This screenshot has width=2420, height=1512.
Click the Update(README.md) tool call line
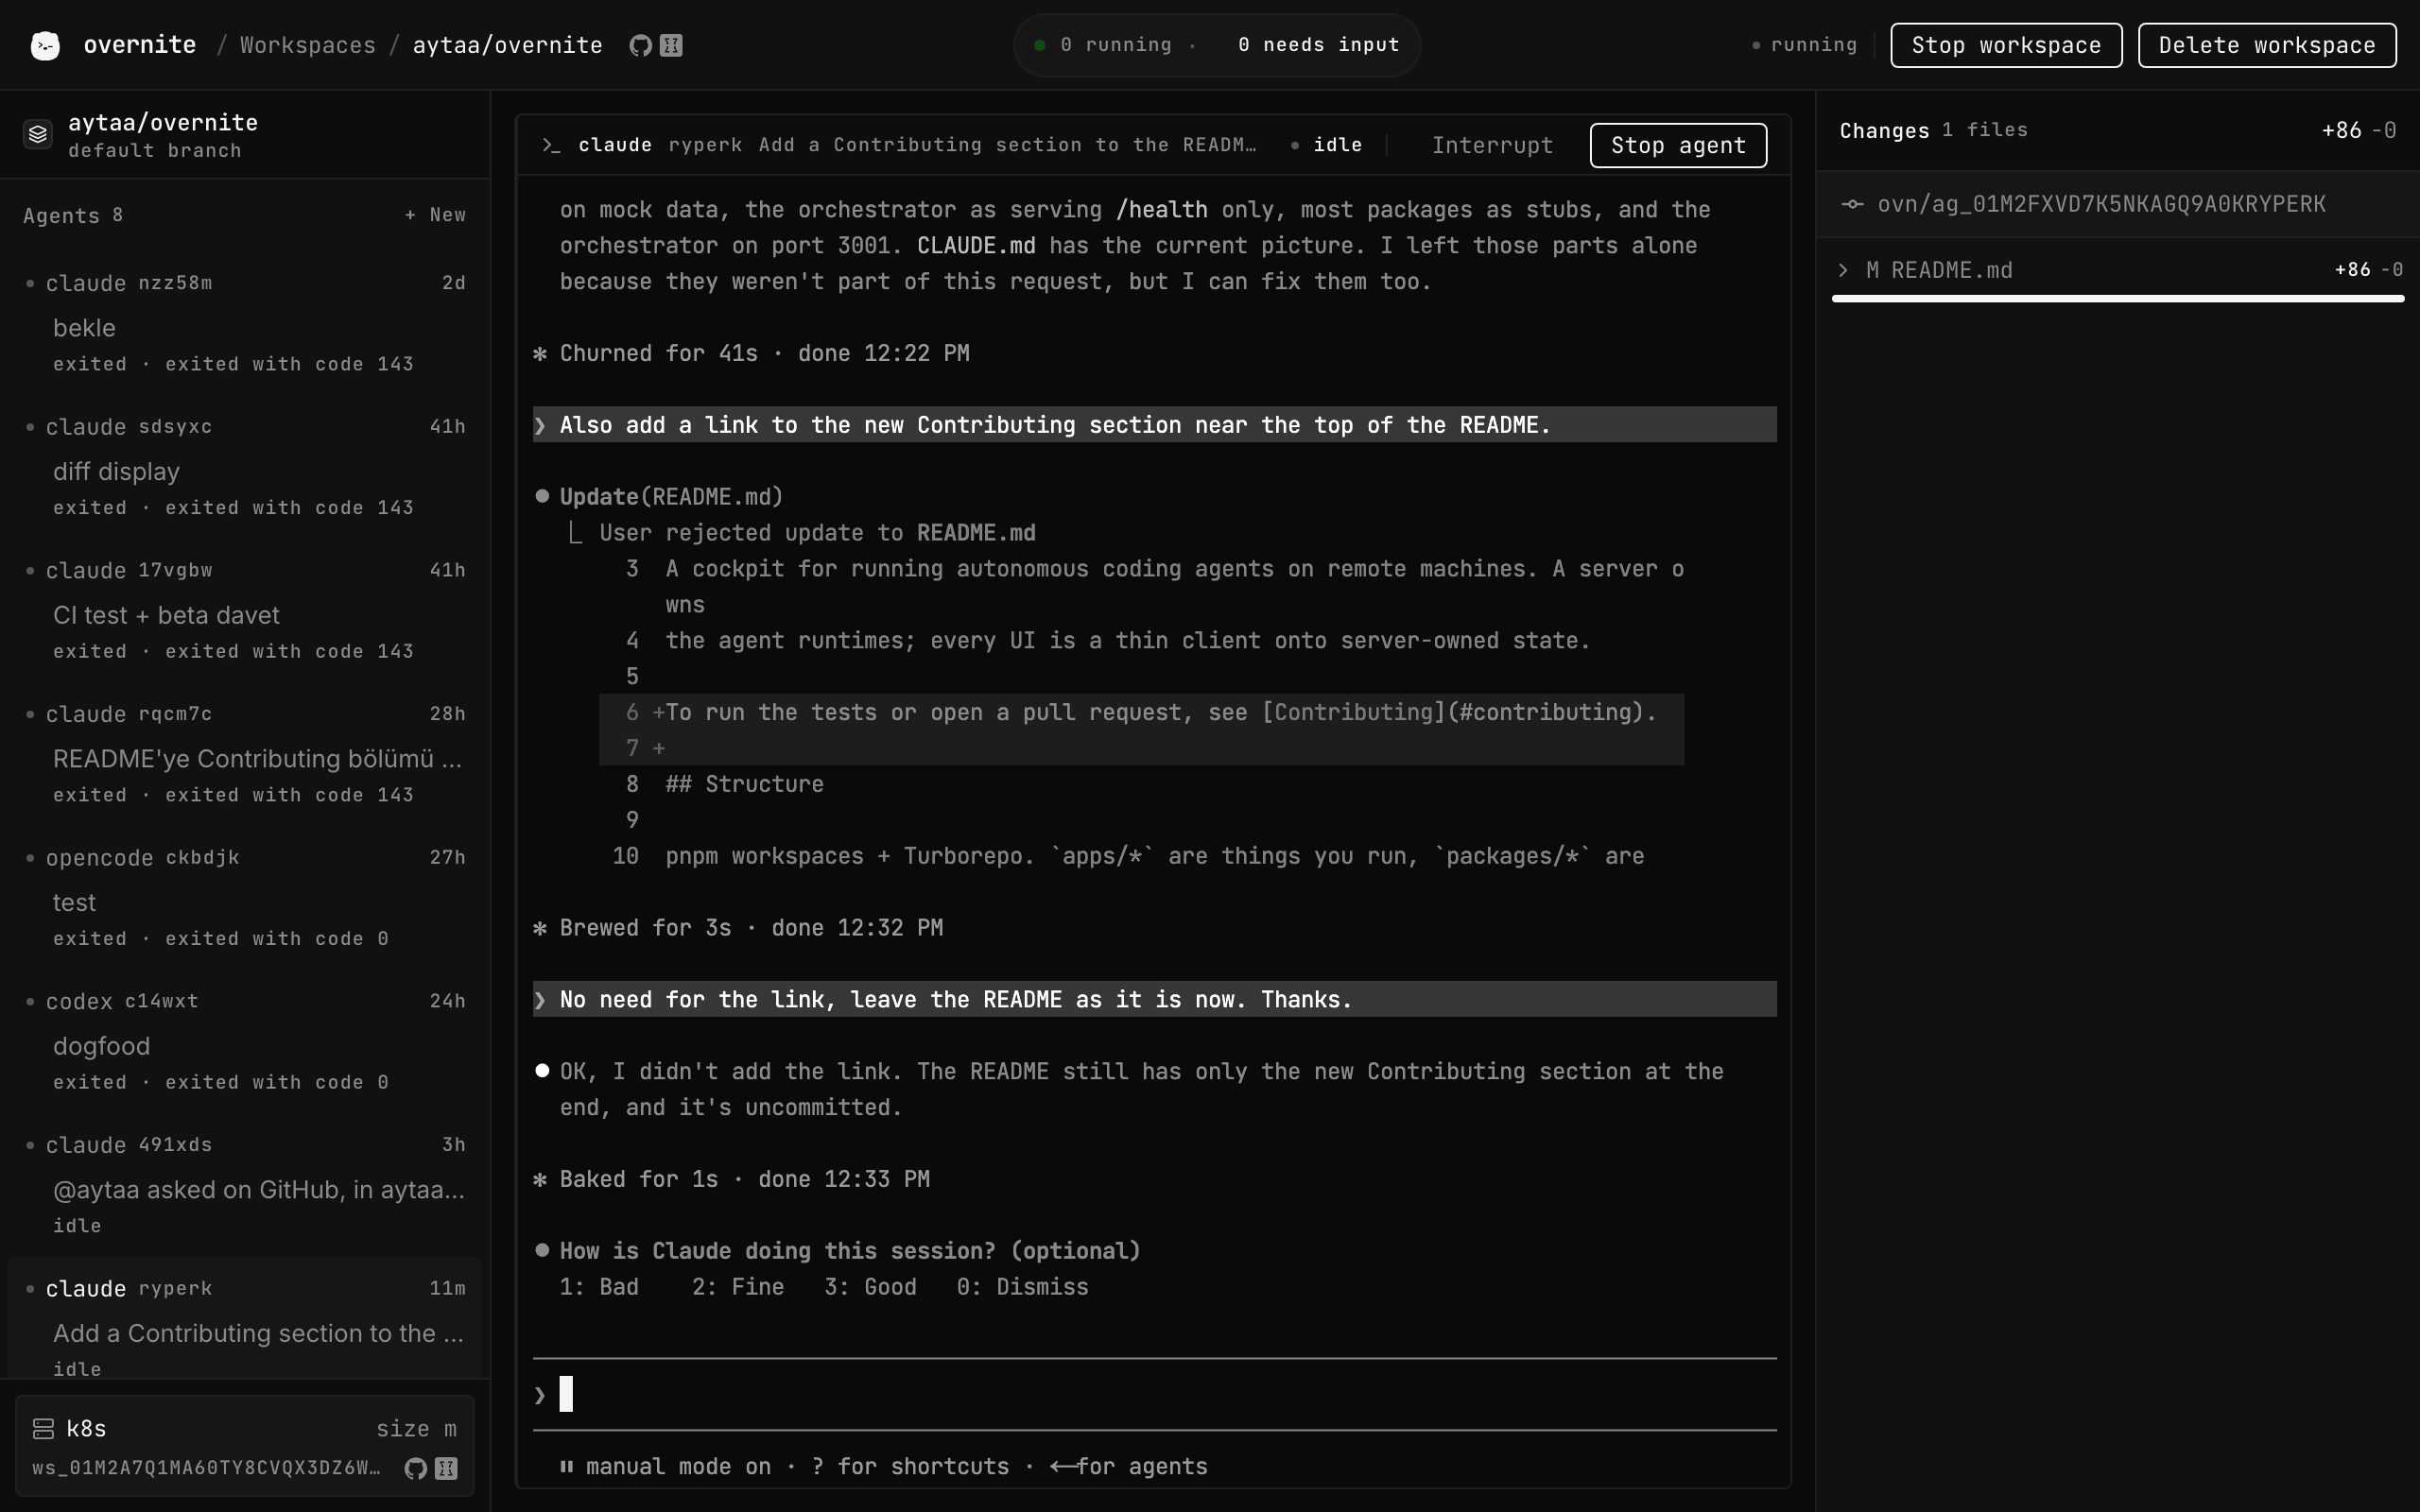click(x=671, y=497)
